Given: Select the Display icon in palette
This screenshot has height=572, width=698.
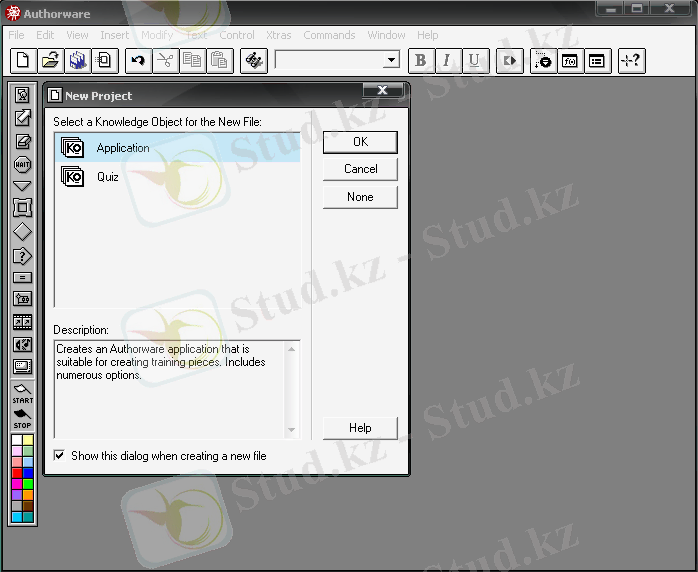Looking at the screenshot, I should (22, 94).
